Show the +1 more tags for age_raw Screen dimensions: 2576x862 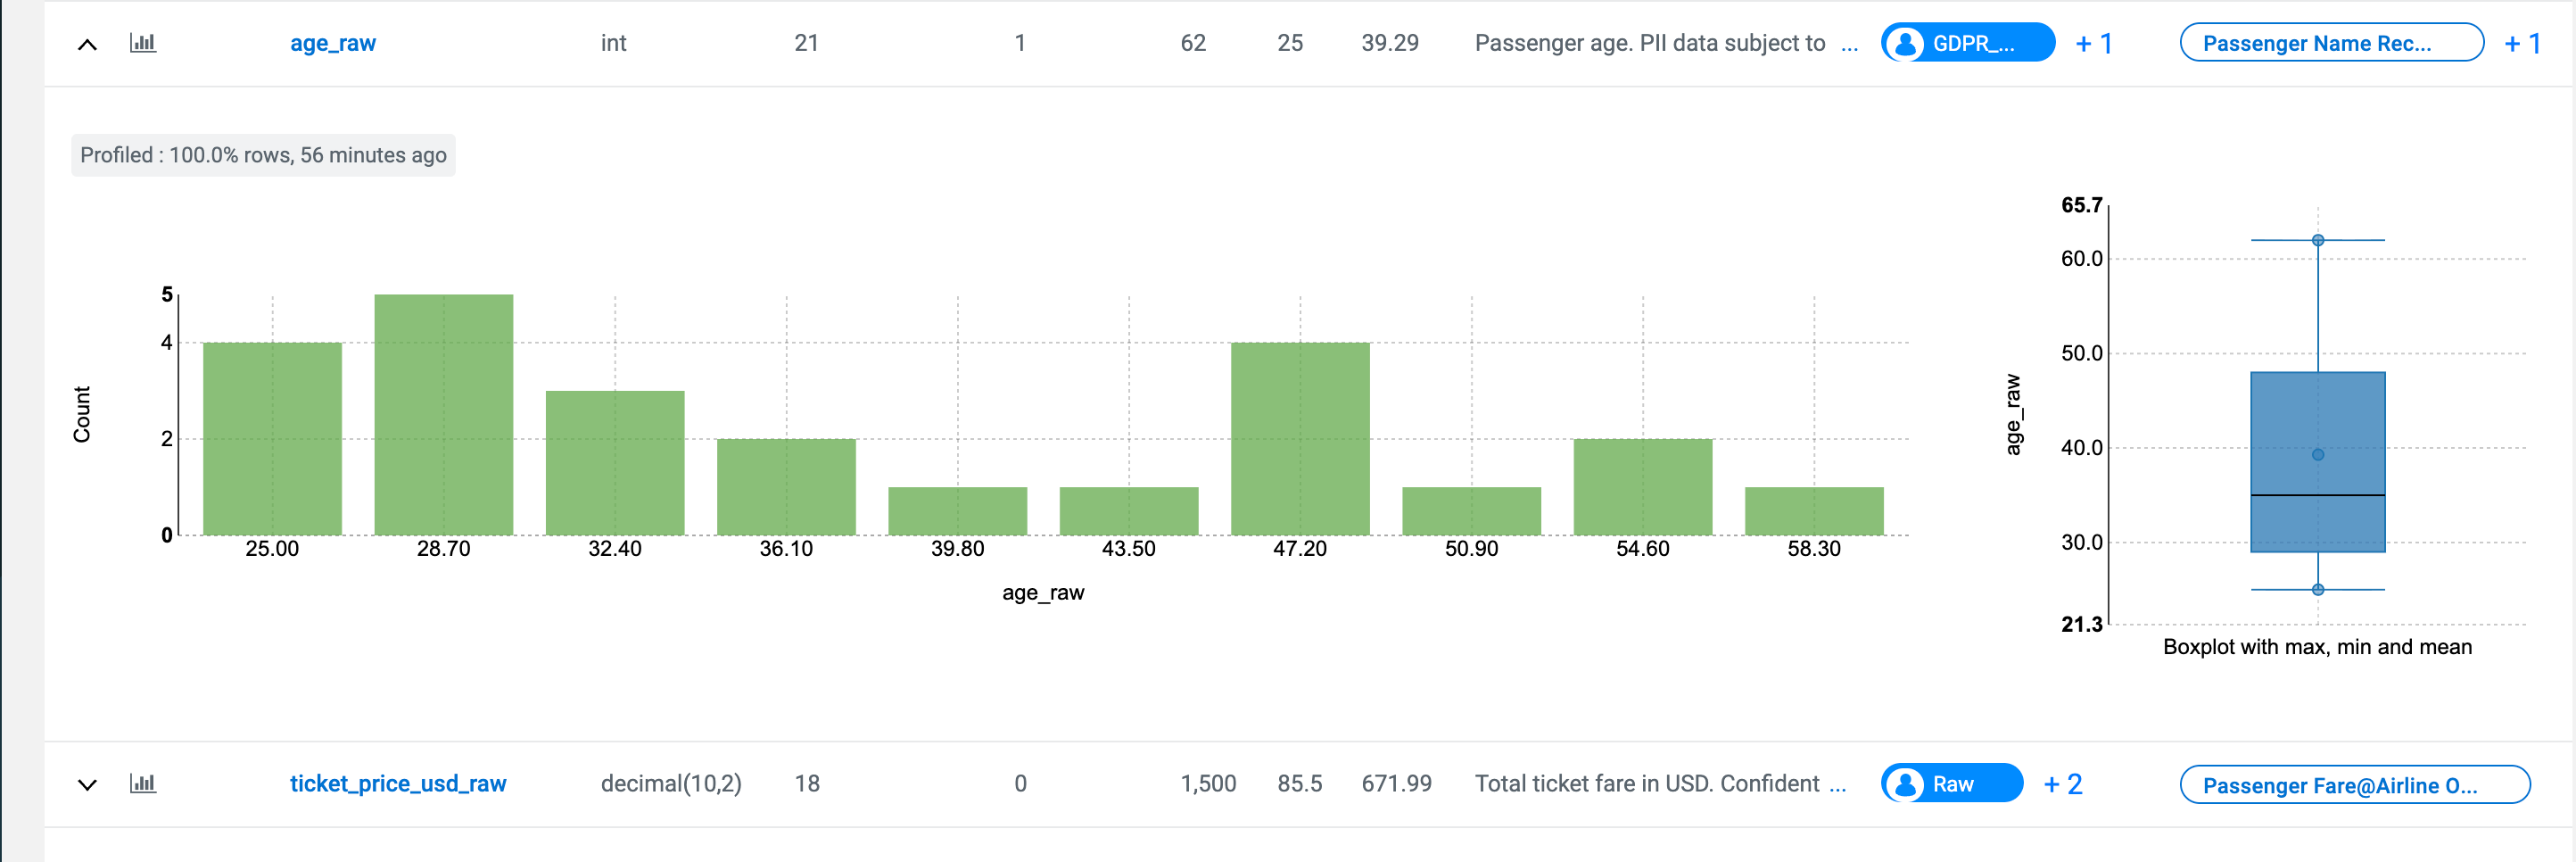coord(2094,44)
